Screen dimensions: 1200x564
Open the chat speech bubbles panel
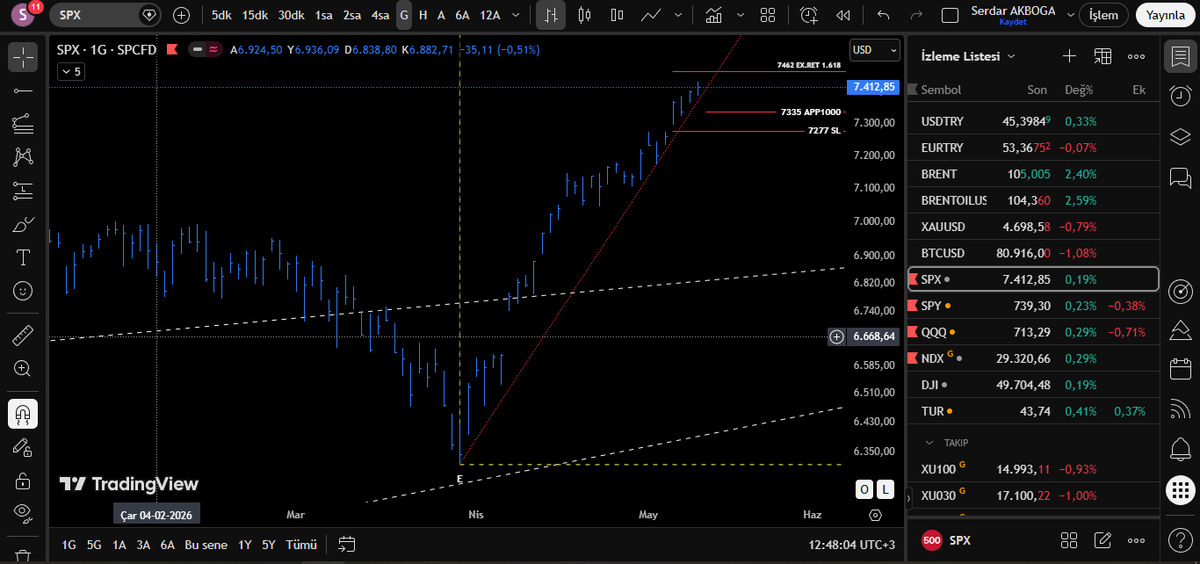pyautogui.click(x=1180, y=177)
